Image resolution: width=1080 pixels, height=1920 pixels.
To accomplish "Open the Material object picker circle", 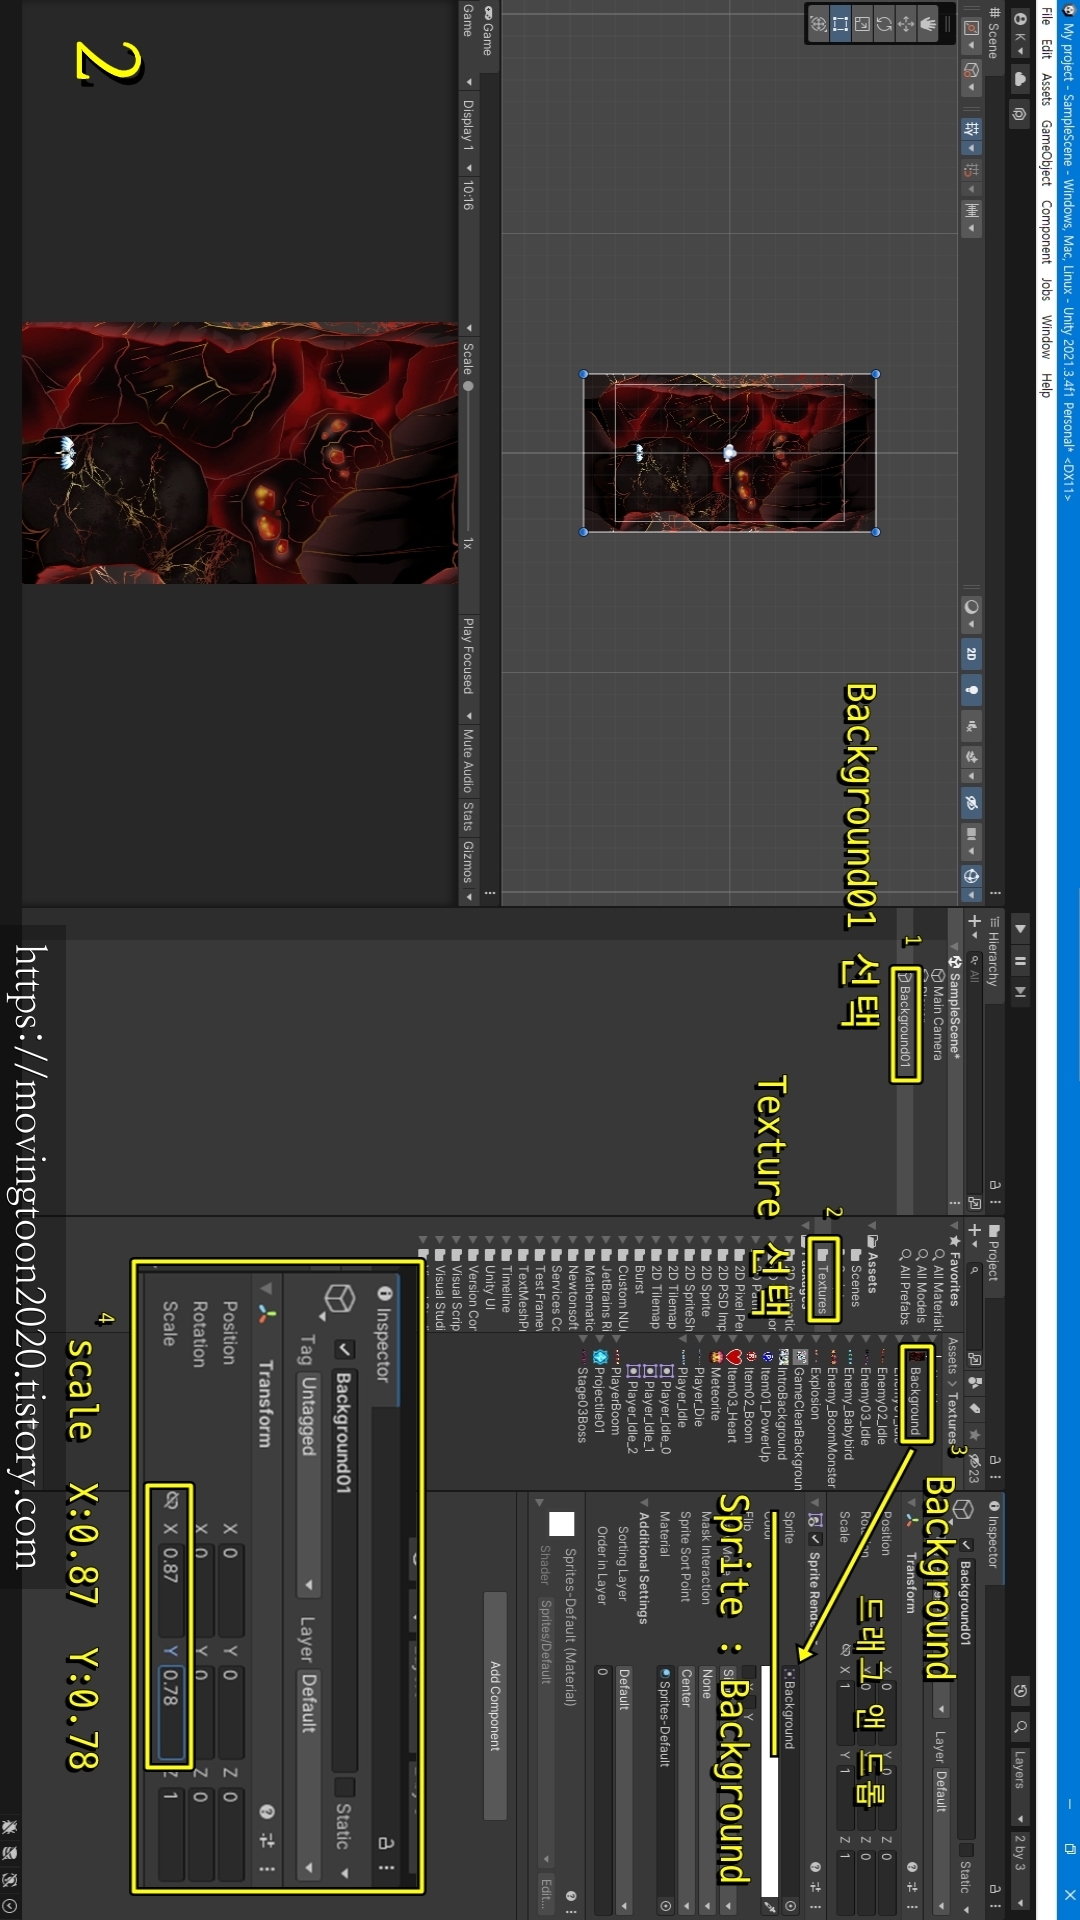I will click(x=665, y=1906).
